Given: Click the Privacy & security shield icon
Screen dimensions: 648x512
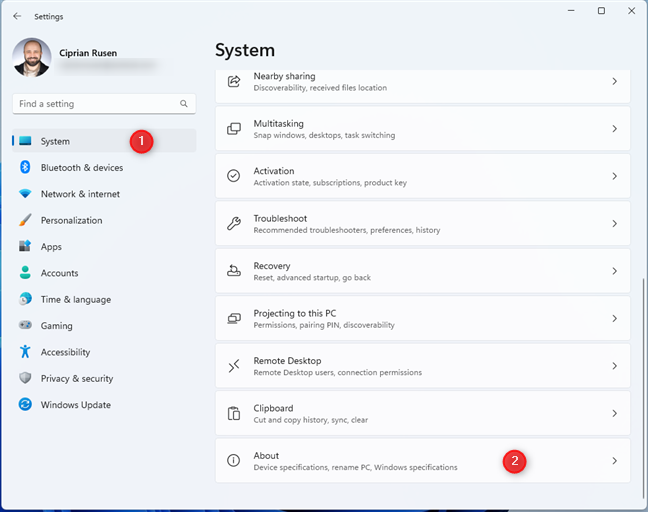Looking at the screenshot, I should [x=25, y=378].
